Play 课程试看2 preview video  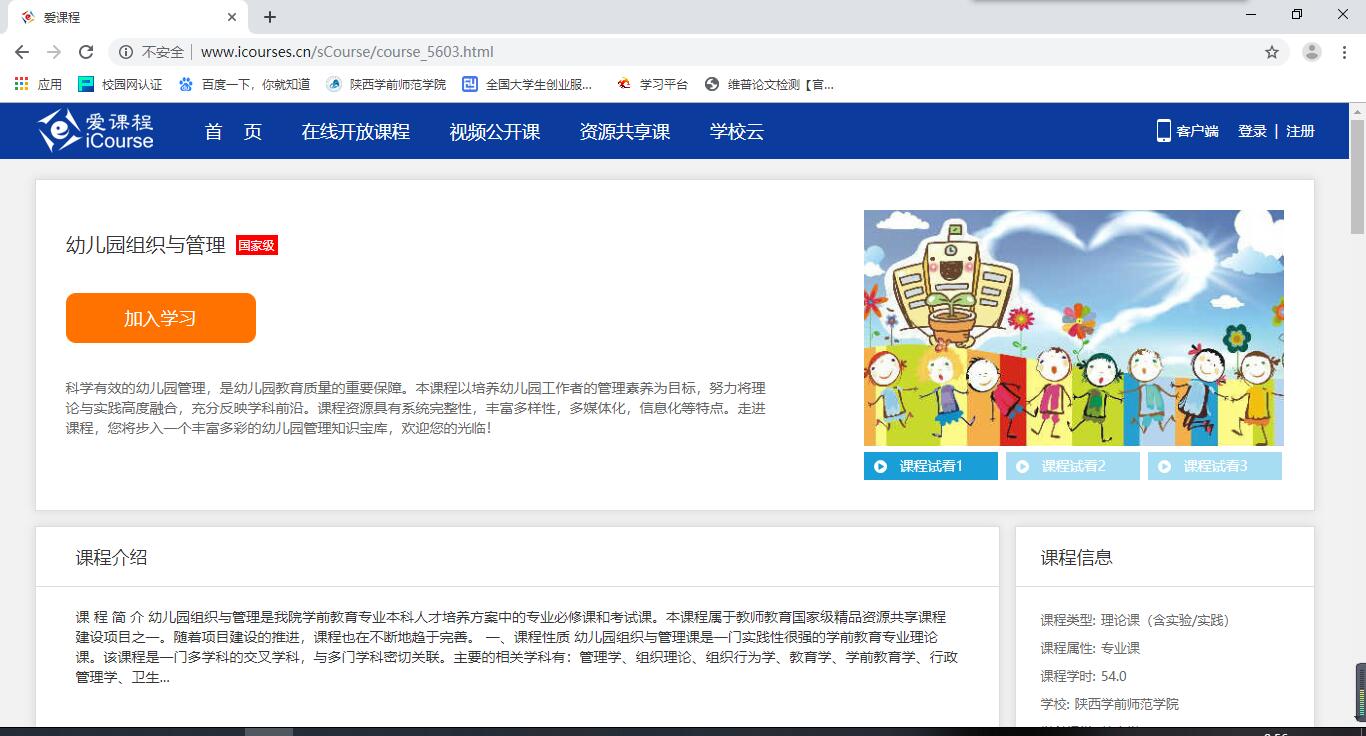click(1072, 466)
